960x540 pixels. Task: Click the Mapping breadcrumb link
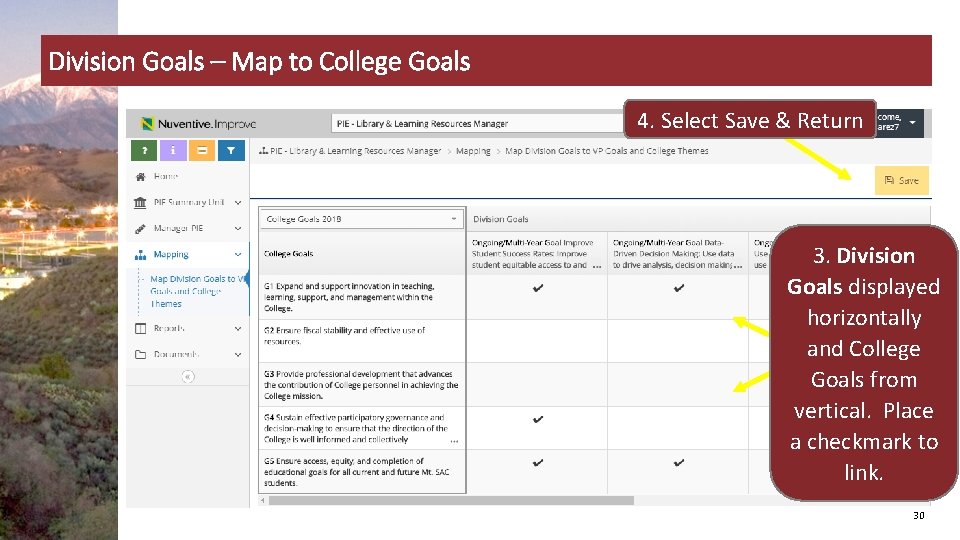[x=473, y=151]
